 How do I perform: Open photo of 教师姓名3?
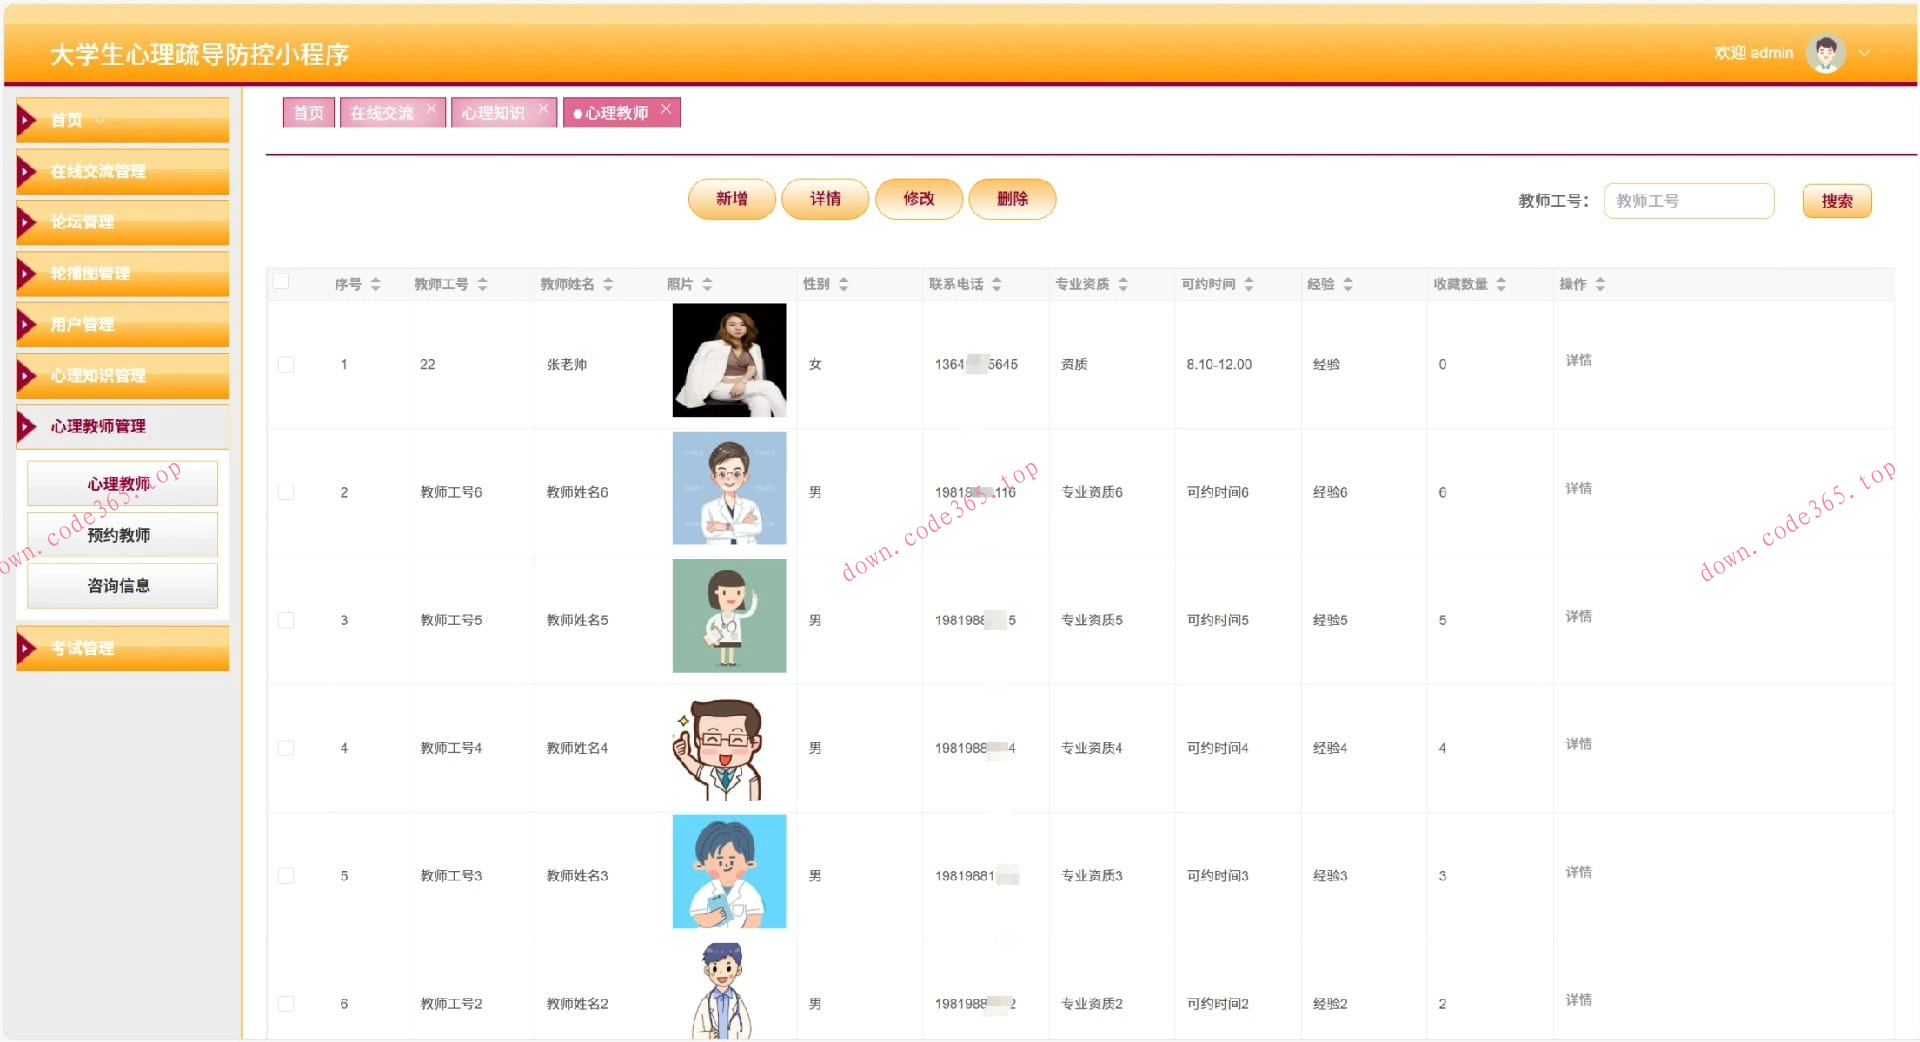(x=729, y=872)
